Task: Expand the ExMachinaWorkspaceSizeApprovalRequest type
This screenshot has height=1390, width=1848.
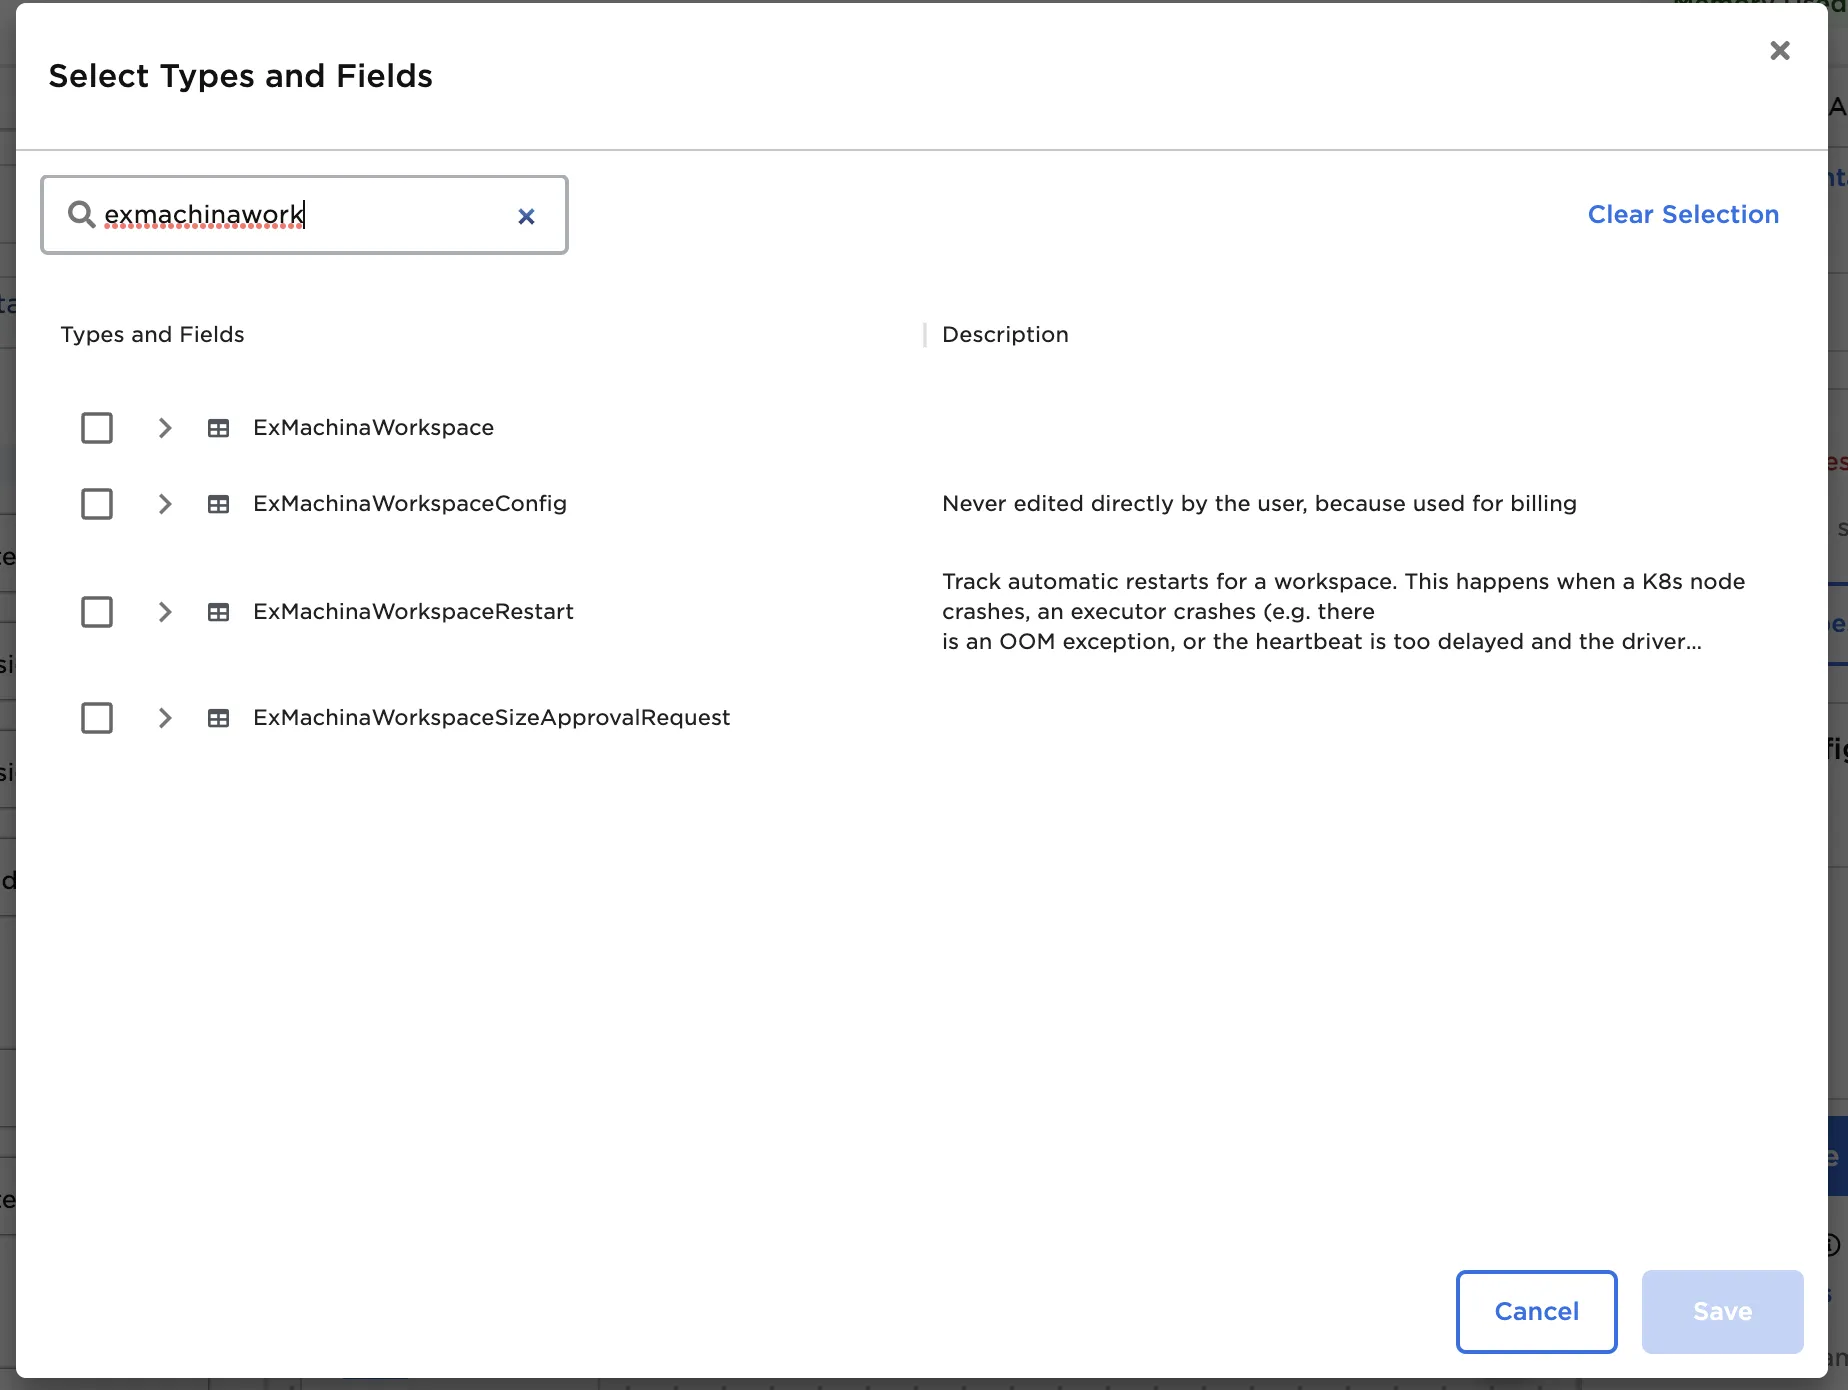Action: 164,717
